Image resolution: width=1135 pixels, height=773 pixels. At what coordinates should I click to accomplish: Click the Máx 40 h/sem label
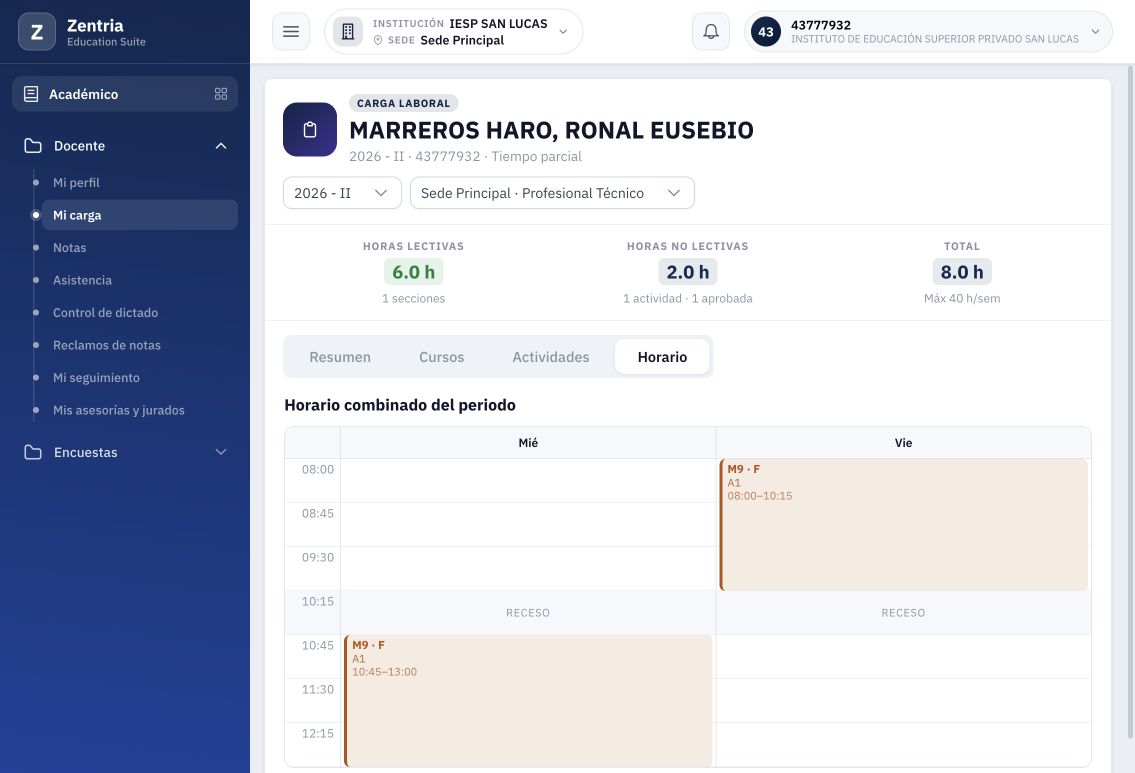tap(962, 298)
